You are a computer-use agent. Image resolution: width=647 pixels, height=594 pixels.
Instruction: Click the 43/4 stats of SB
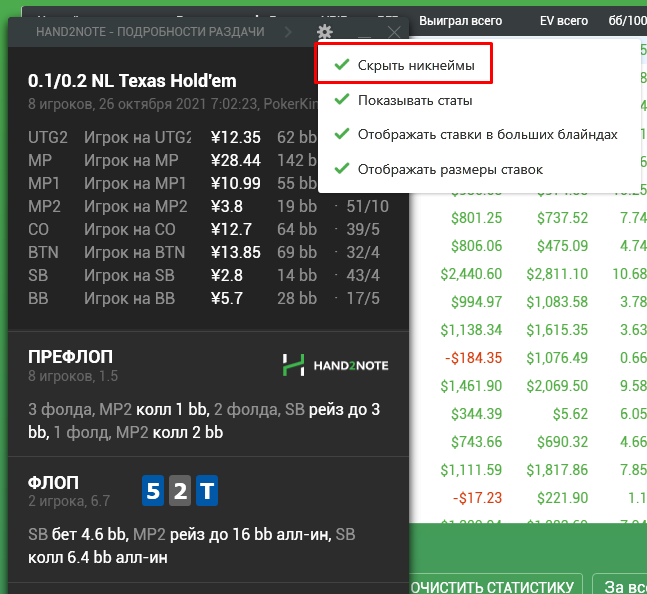click(363, 276)
